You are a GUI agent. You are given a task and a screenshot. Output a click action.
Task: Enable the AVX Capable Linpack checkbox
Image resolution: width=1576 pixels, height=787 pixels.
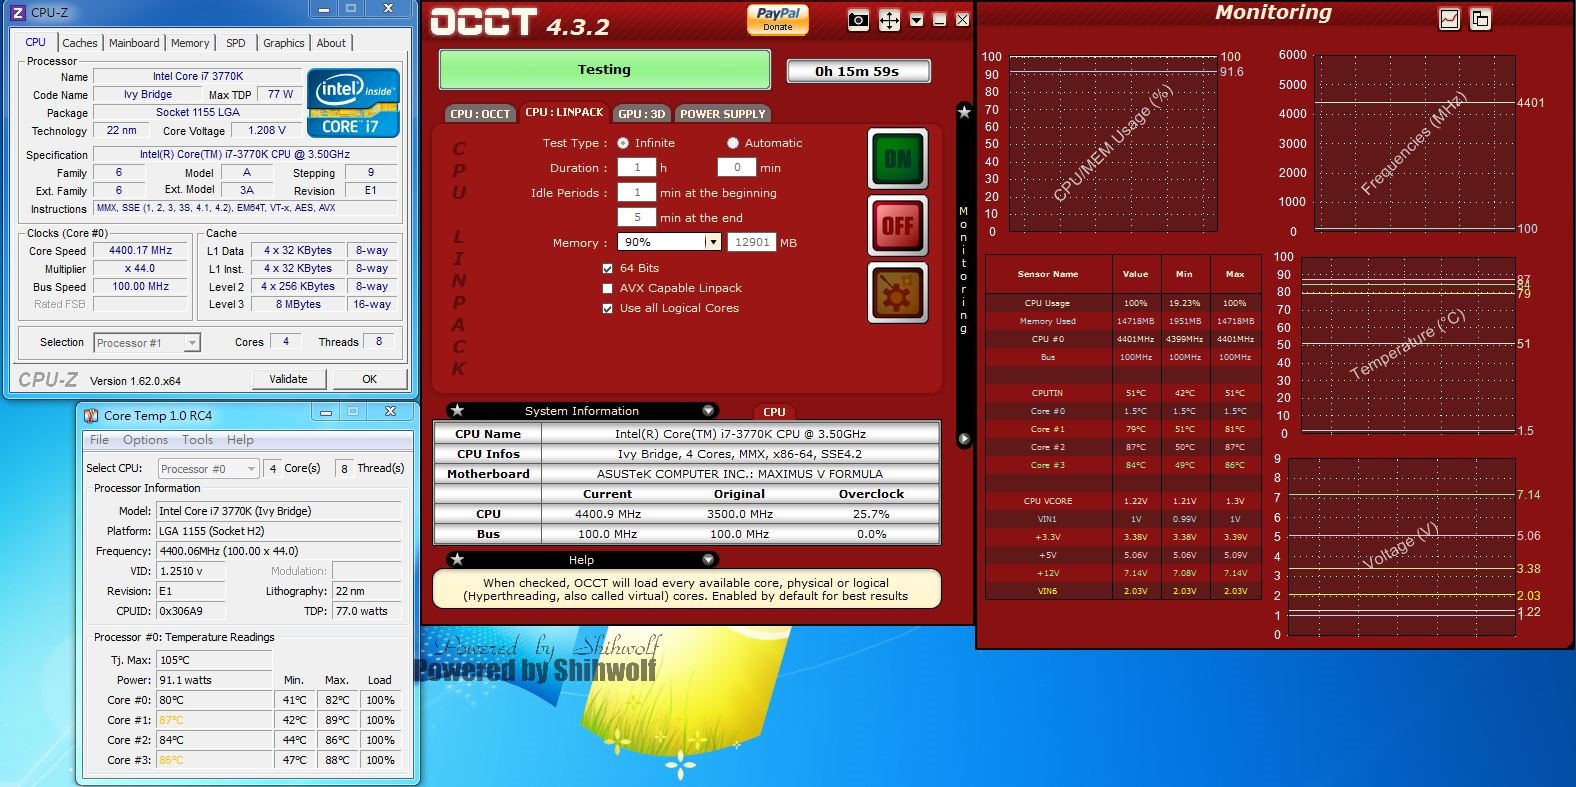[607, 288]
